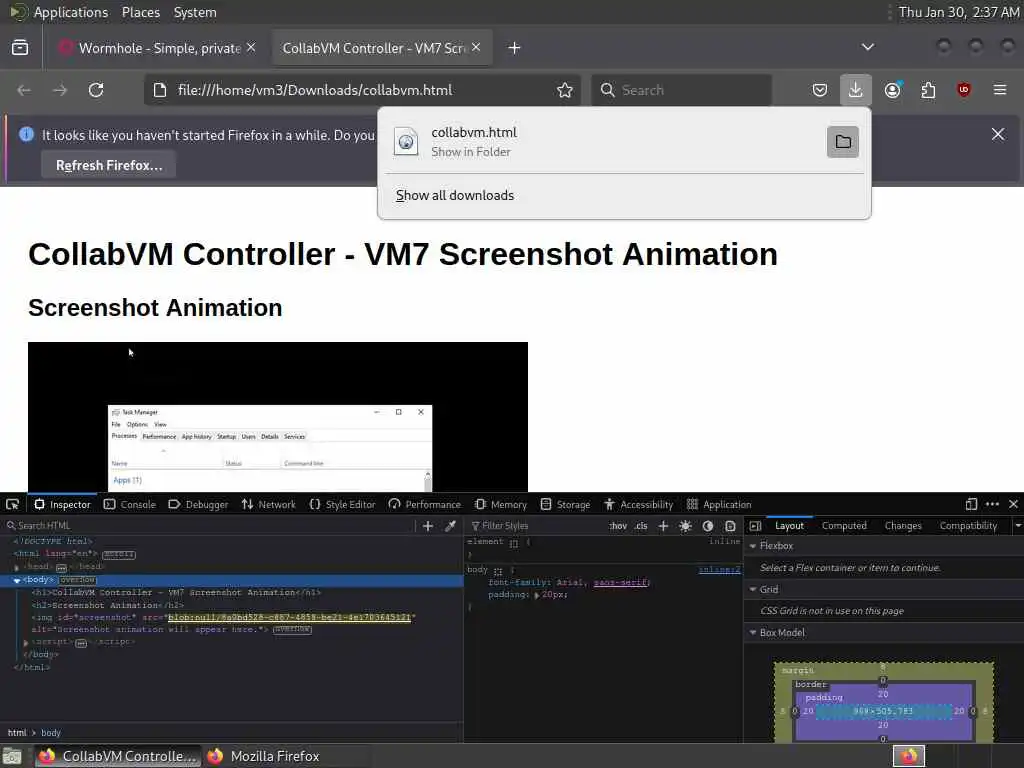Click Show all downloads
Image resolution: width=1024 pixels, height=768 pixels.
455,195
